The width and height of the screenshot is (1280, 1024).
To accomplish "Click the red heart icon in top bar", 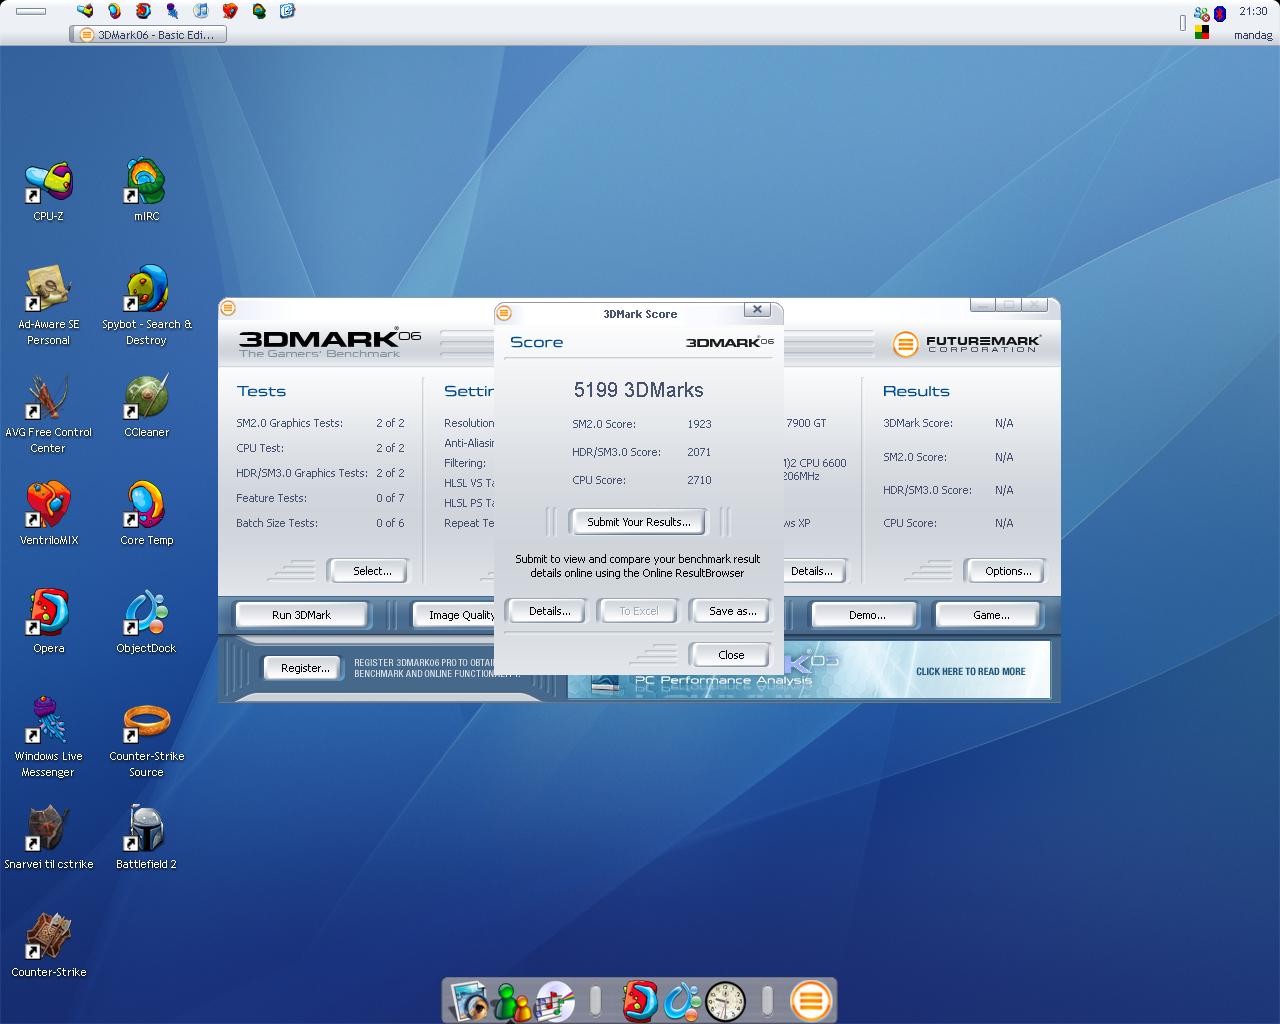I will 230,11.
